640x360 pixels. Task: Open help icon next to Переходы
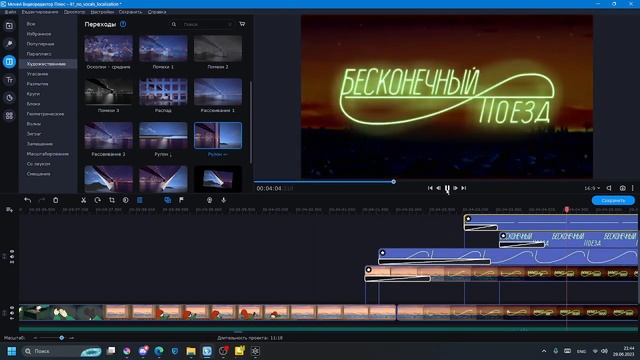123,24
